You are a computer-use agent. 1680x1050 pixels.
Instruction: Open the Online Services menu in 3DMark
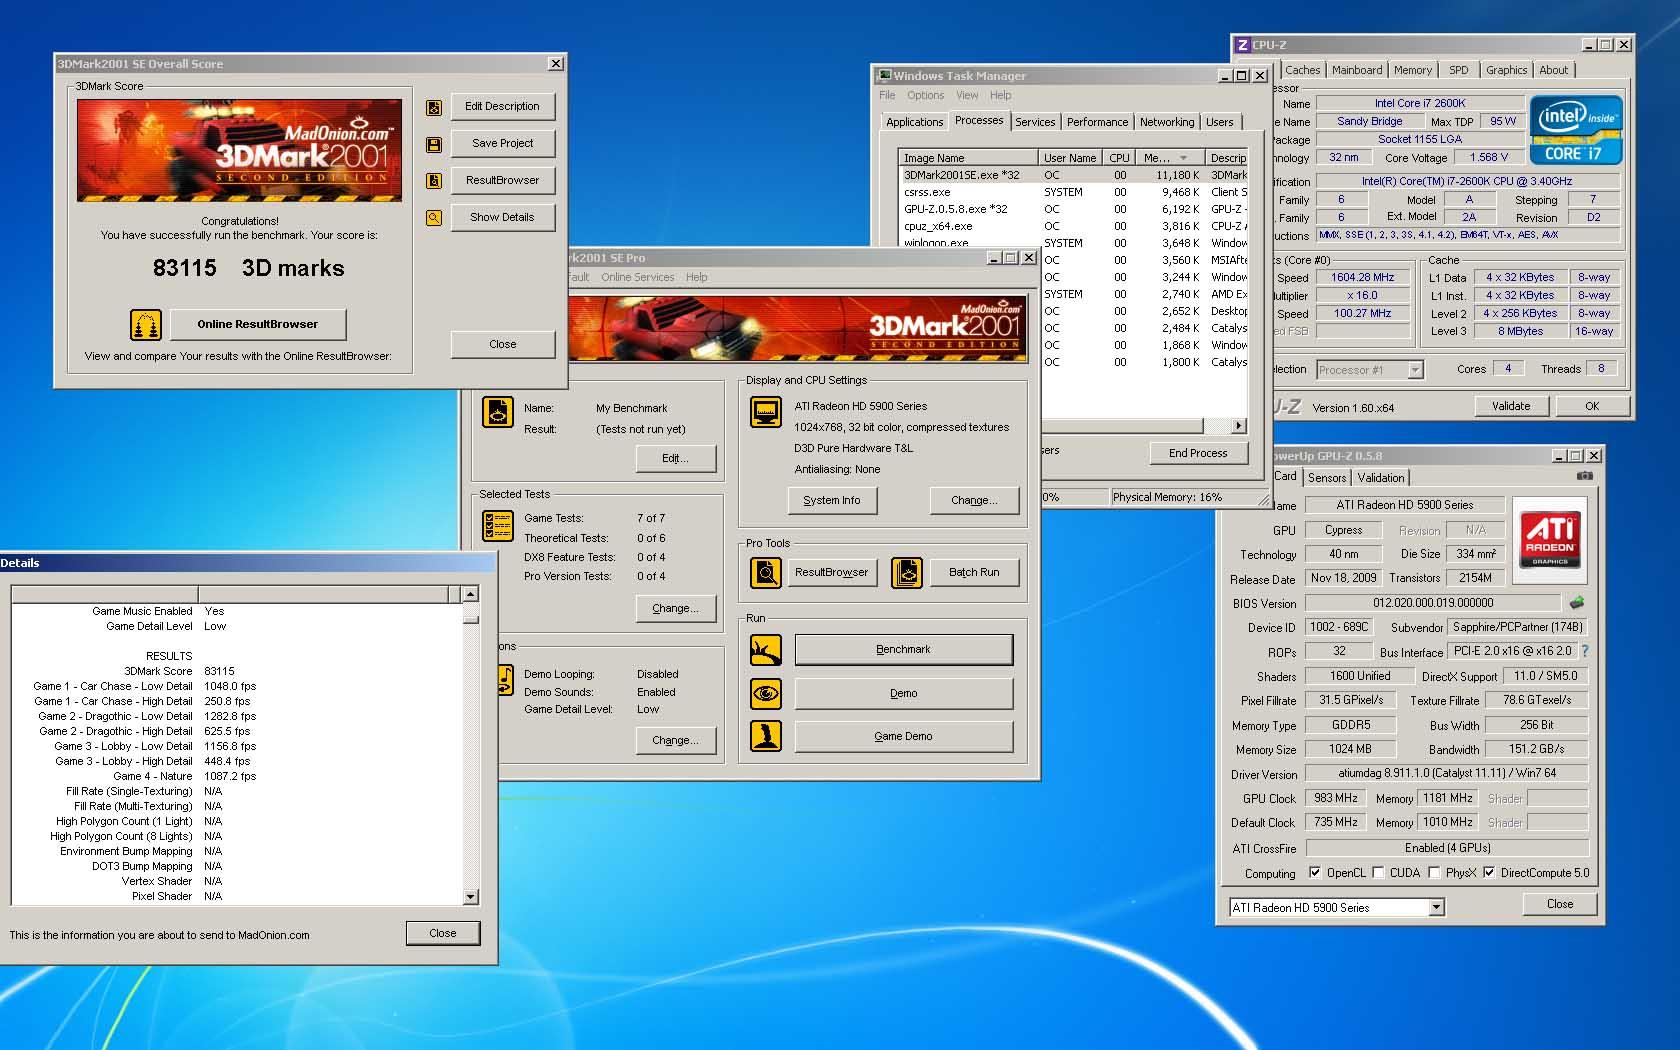[638, 277]
